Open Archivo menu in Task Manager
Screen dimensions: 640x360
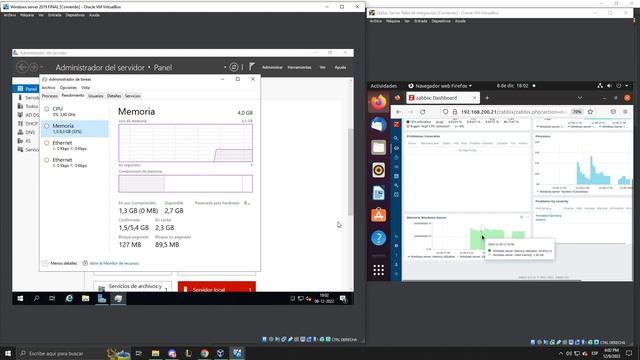pos(48,87)
